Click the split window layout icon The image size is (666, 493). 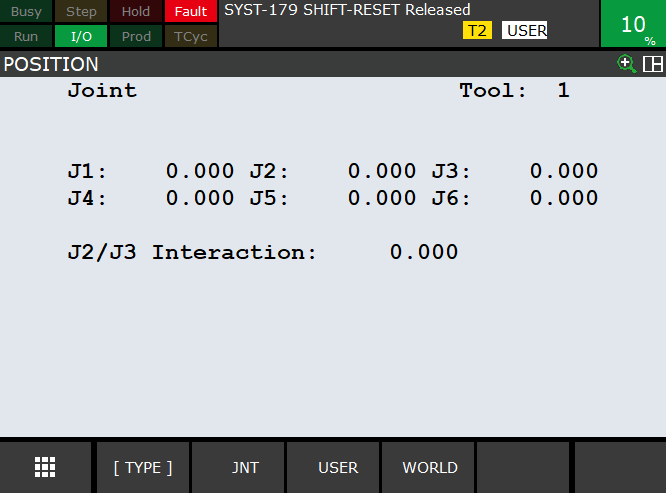[653, 64]
